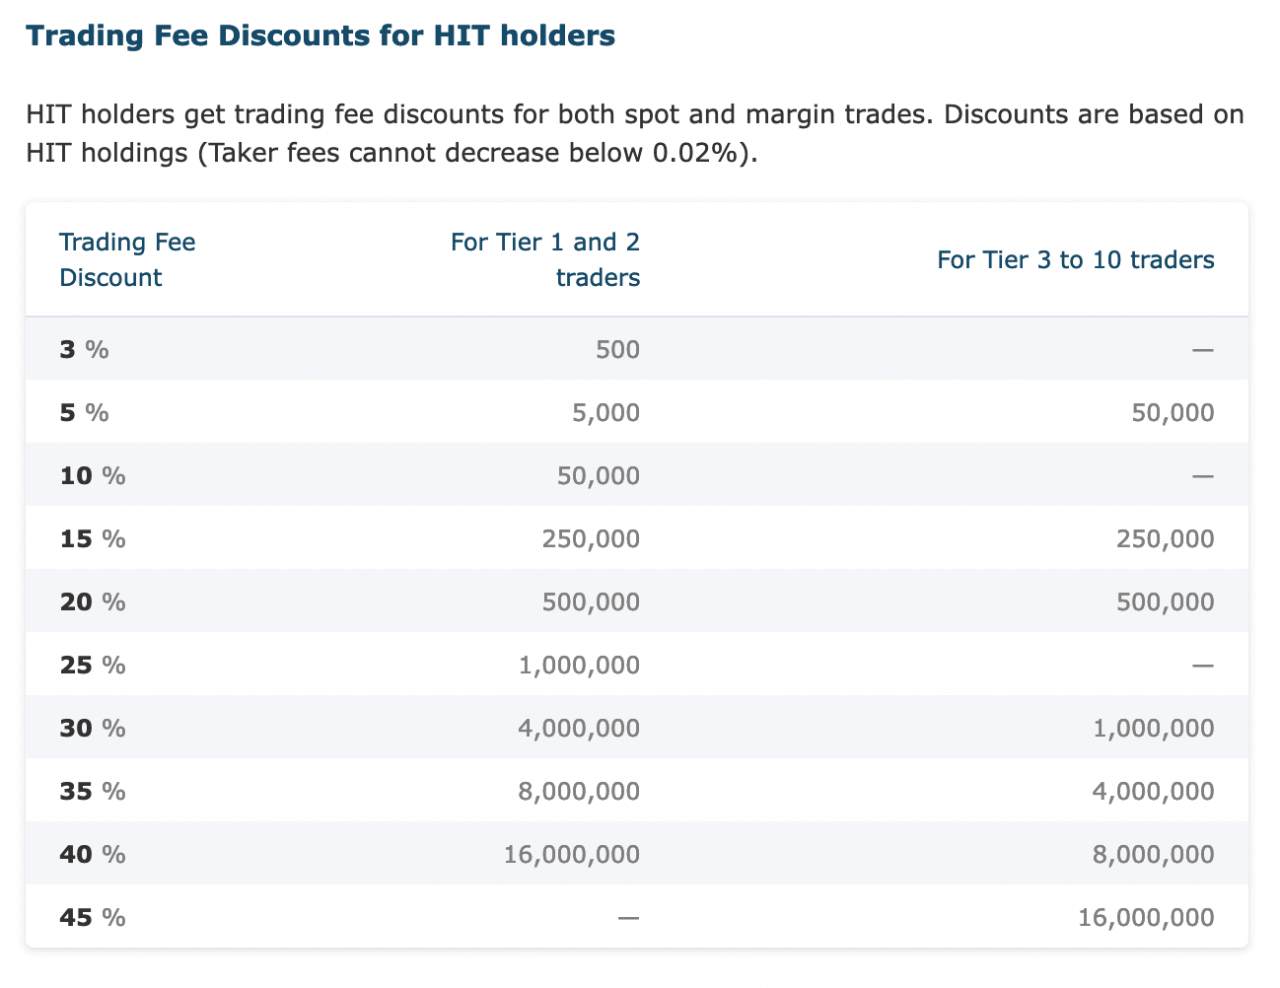Select Tier 1 and 2 "1,000,000" in 25 % row
This screenshot has height=988, width=1280.
coord(579,664)
